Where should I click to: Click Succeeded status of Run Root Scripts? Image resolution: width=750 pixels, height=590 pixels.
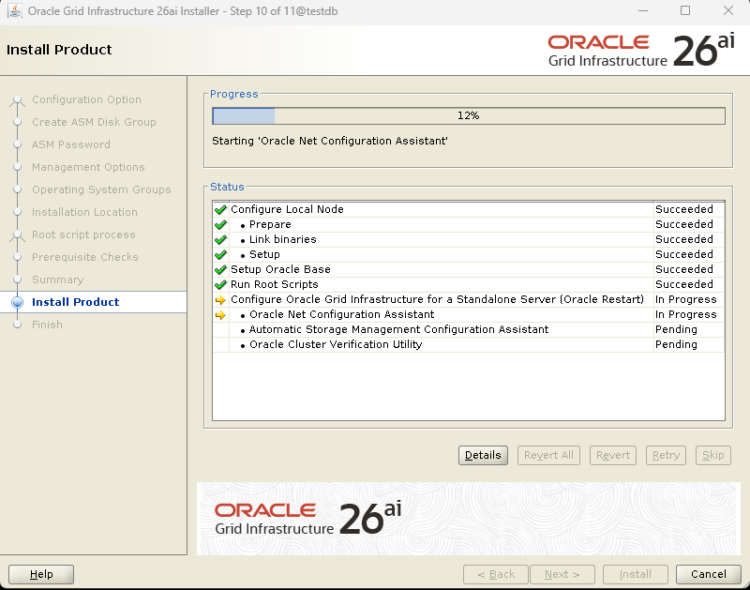pos(684,284)
